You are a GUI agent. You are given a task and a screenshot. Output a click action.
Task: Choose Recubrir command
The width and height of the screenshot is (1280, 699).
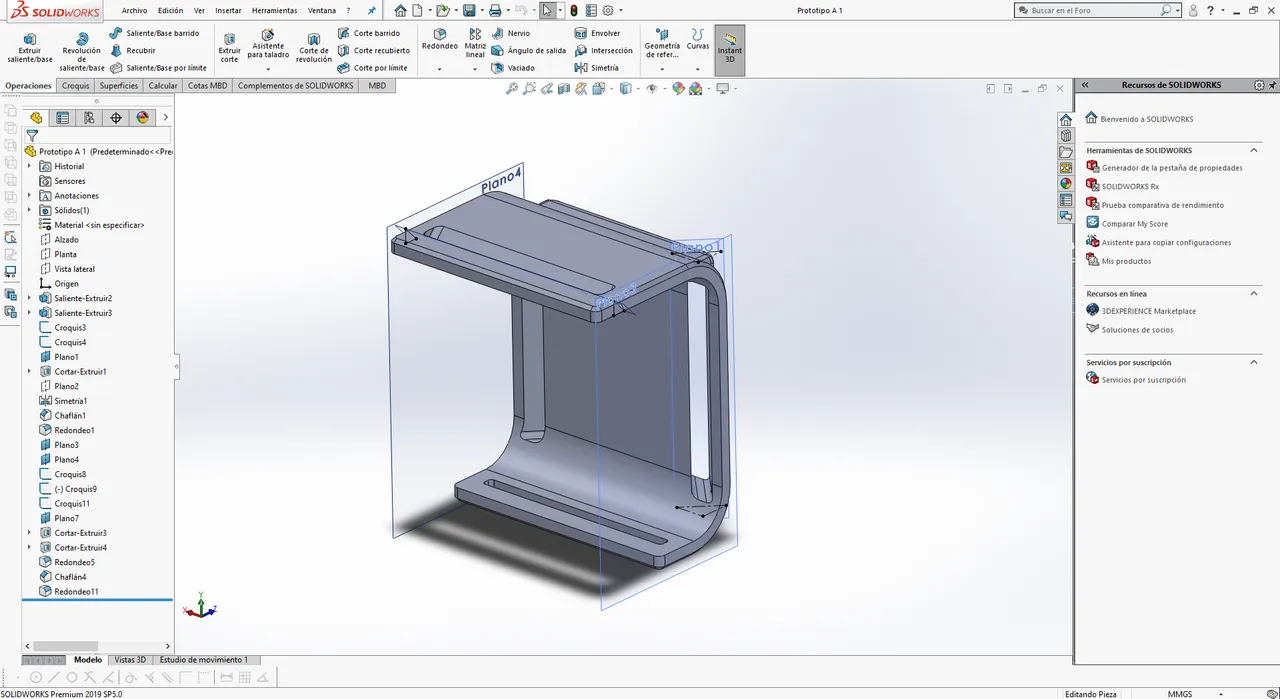pyautogui.click(x=132, y=50)
